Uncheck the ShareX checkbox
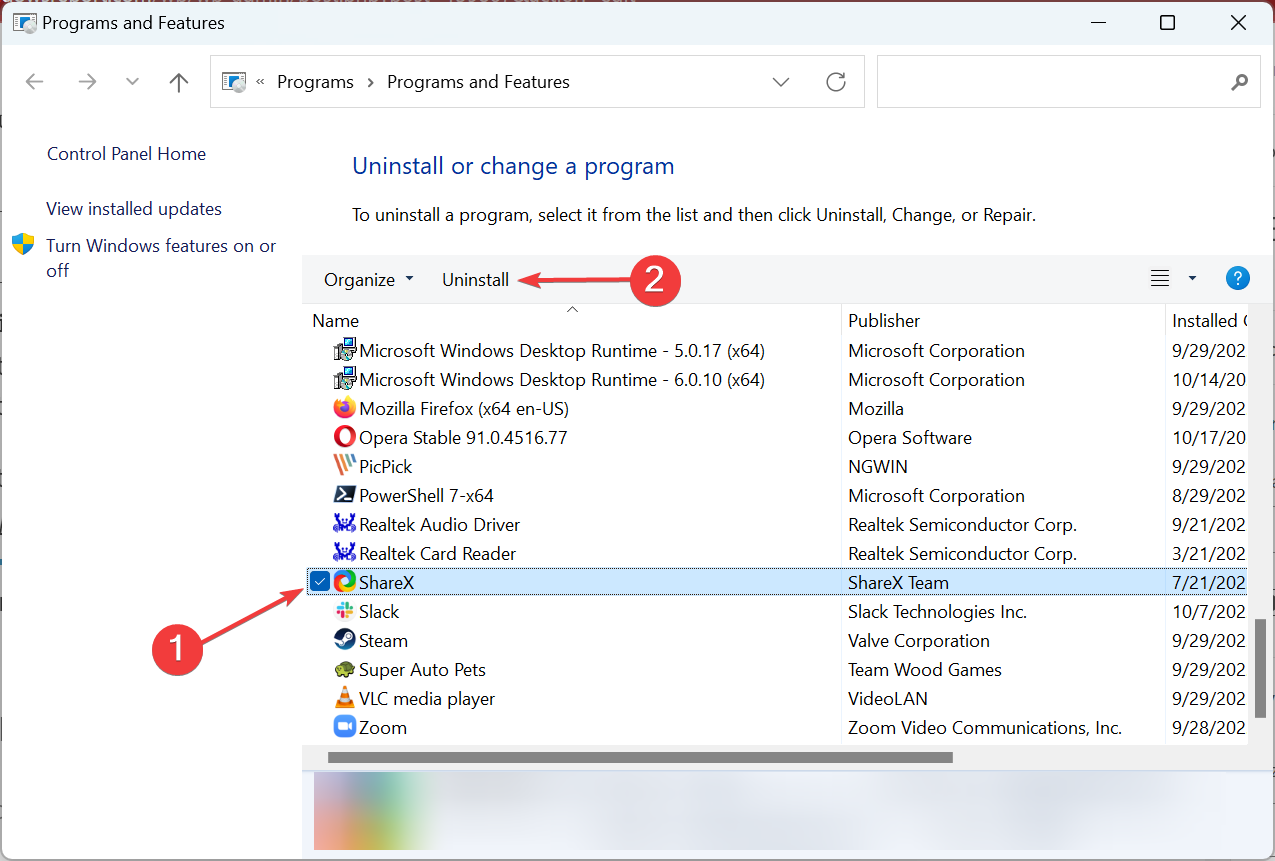1275x861 pixels. (319, 582)
